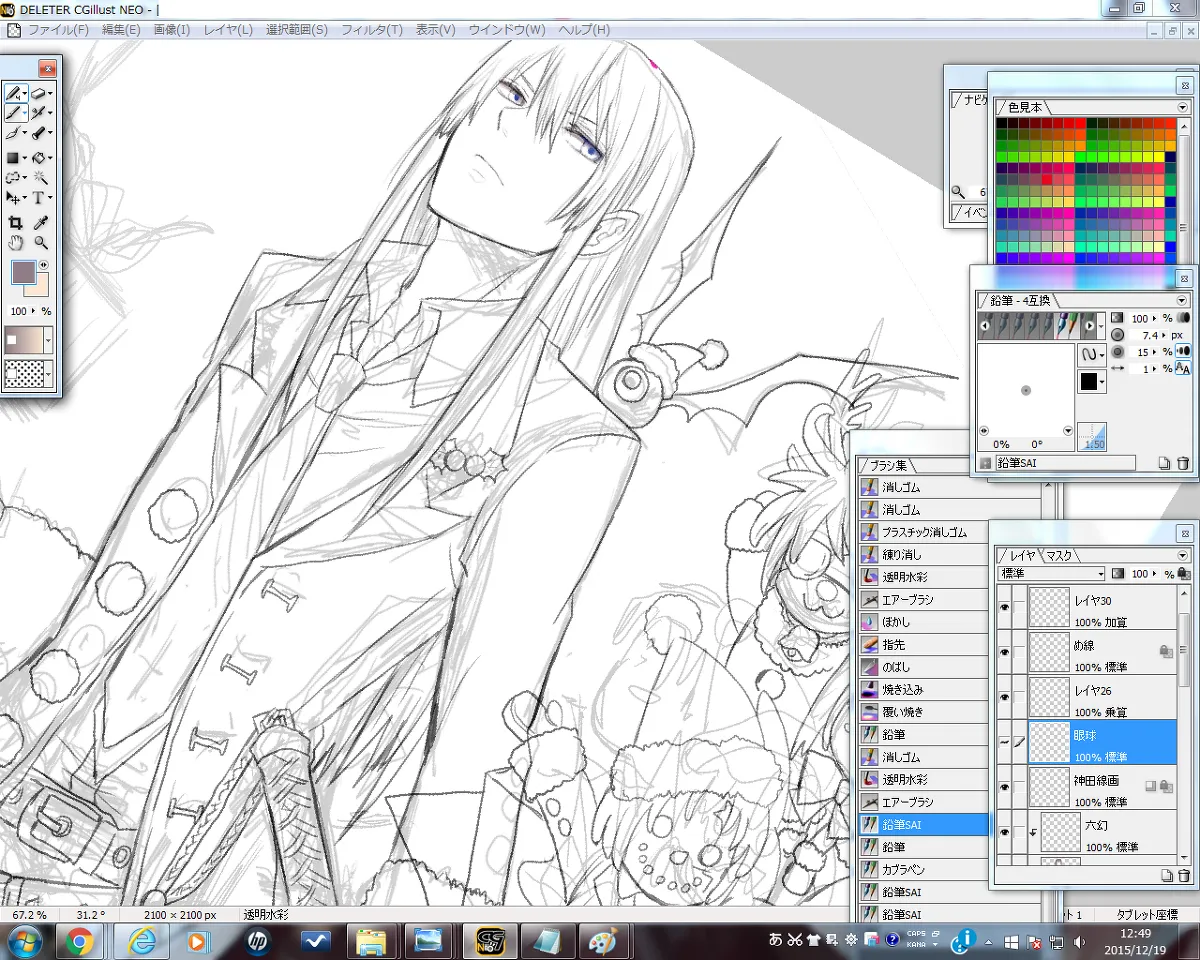Screen dimensions: 1200x960
Task: Open layer blend mode dropdown 標準
Action: (1051, 574)
